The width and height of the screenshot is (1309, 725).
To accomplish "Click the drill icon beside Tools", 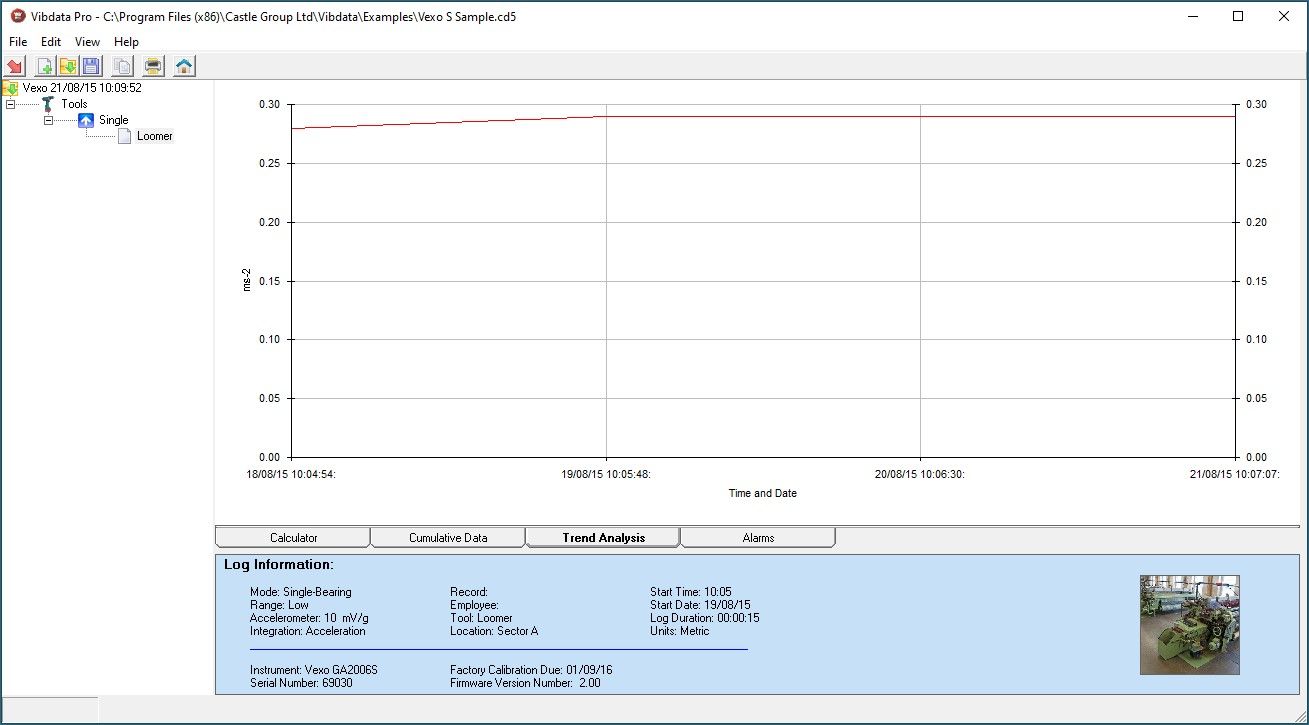I will pyautogui.click(x=48, y=104).
